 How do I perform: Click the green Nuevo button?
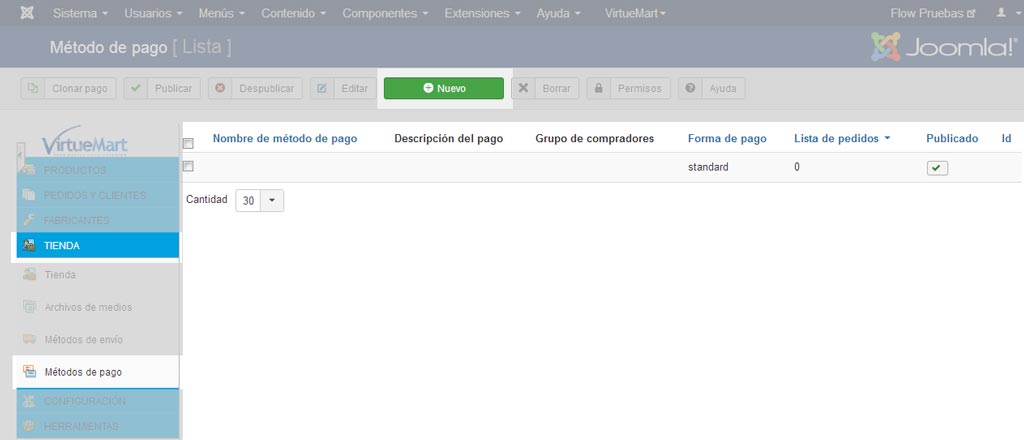(444, 88)
